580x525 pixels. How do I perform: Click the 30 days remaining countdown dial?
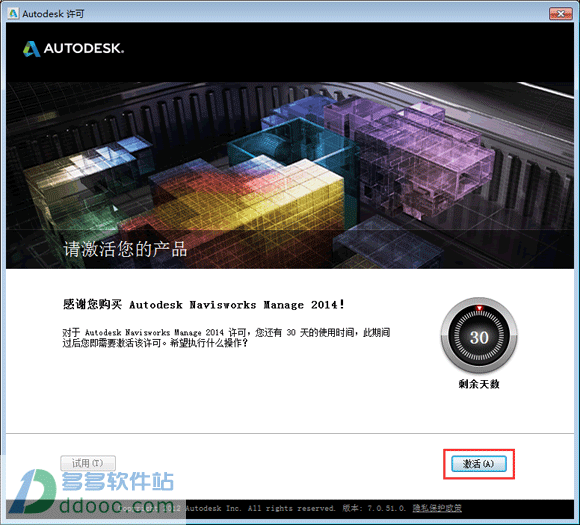pos(479,336)
